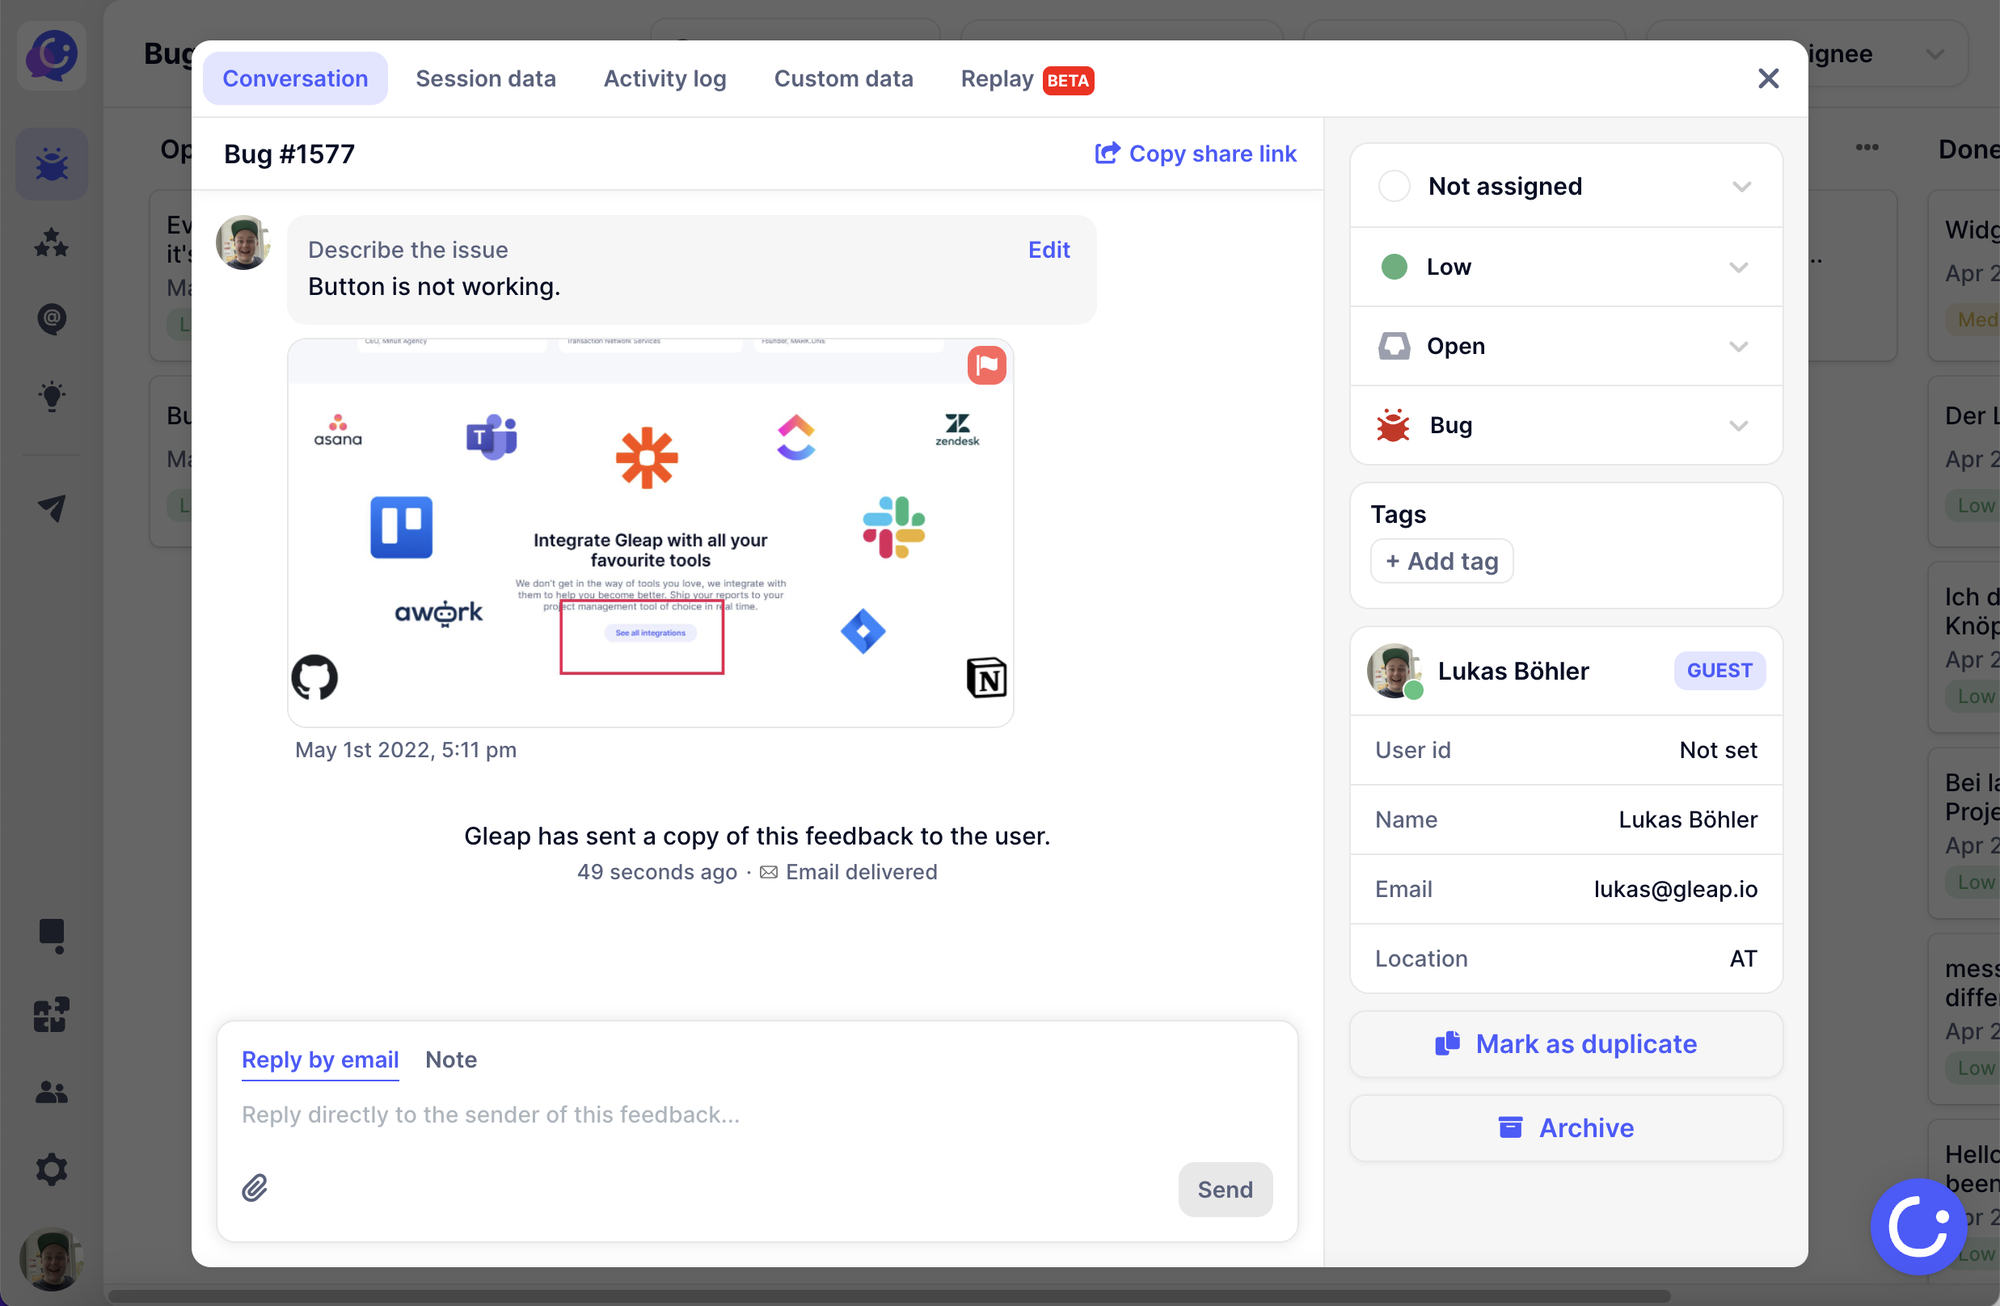This screenshot has width=2000, height=1306.
Task: Open the Activity log tab
Action: (x=665, y=79)
